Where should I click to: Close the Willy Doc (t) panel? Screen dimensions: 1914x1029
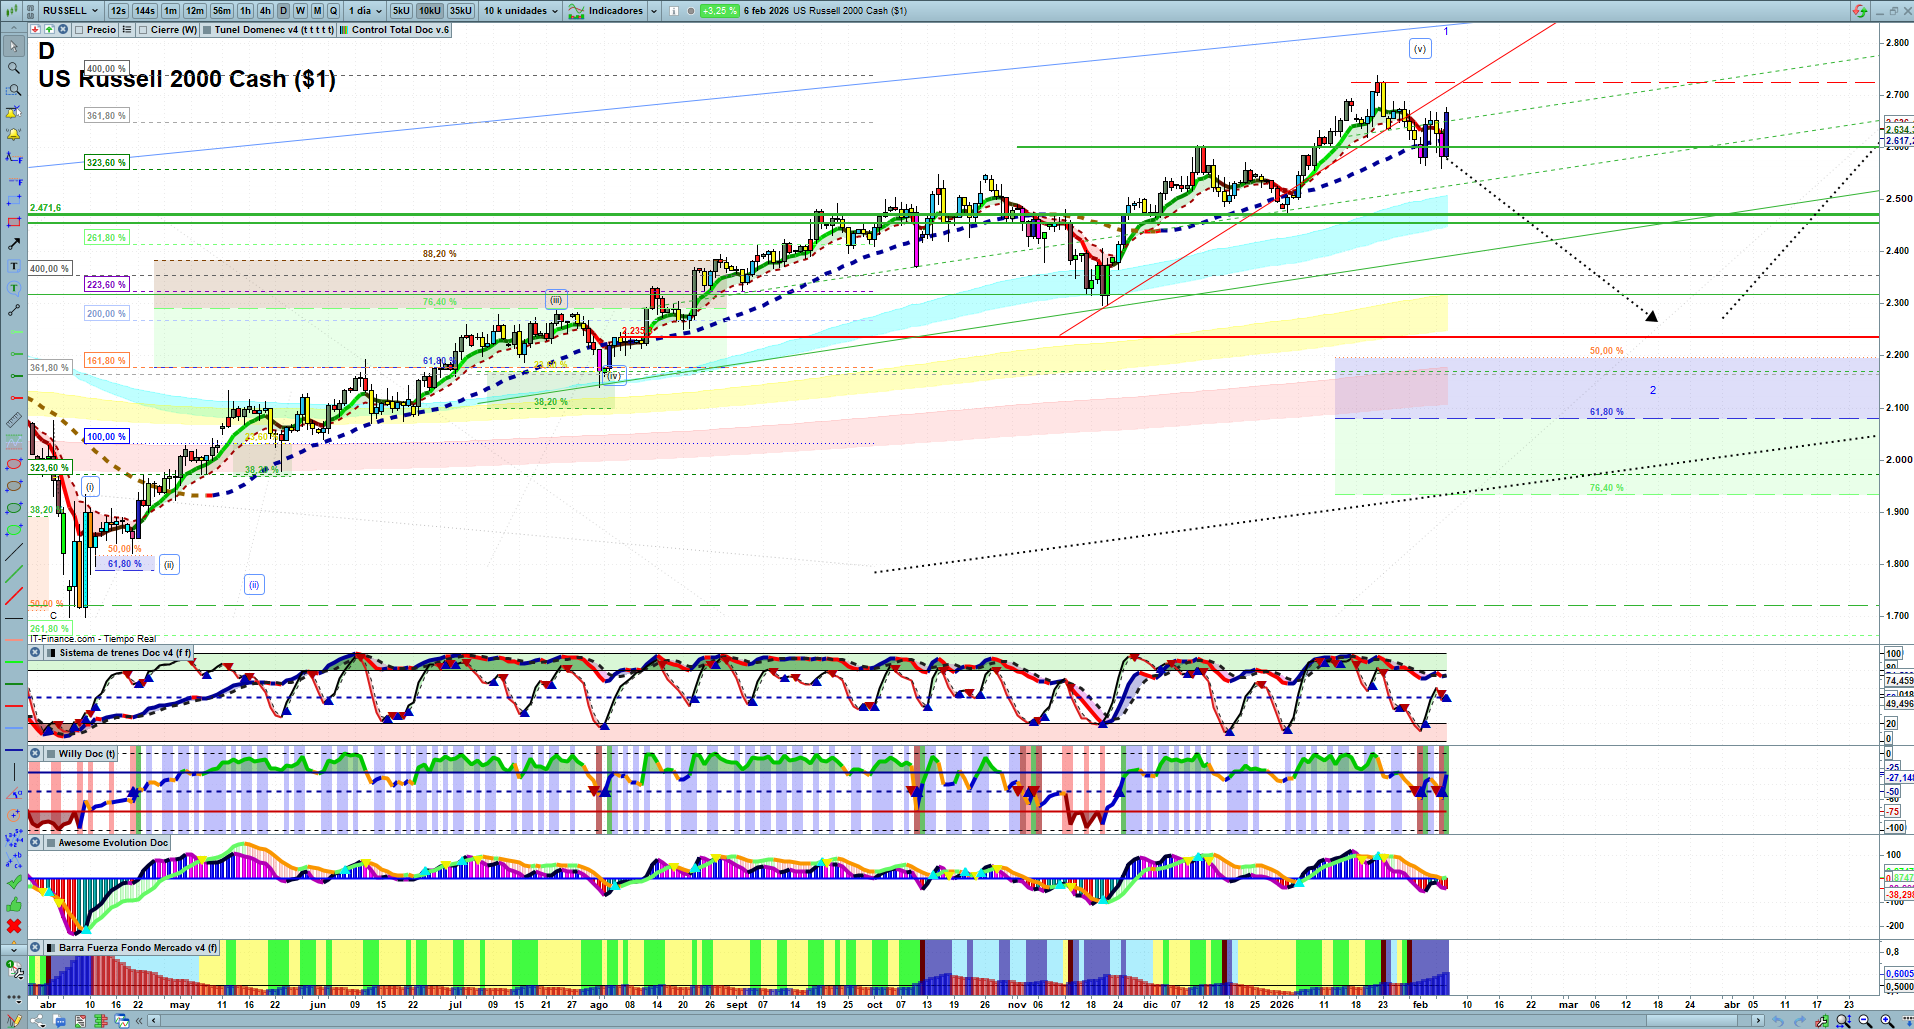click(x=35, y=754)
